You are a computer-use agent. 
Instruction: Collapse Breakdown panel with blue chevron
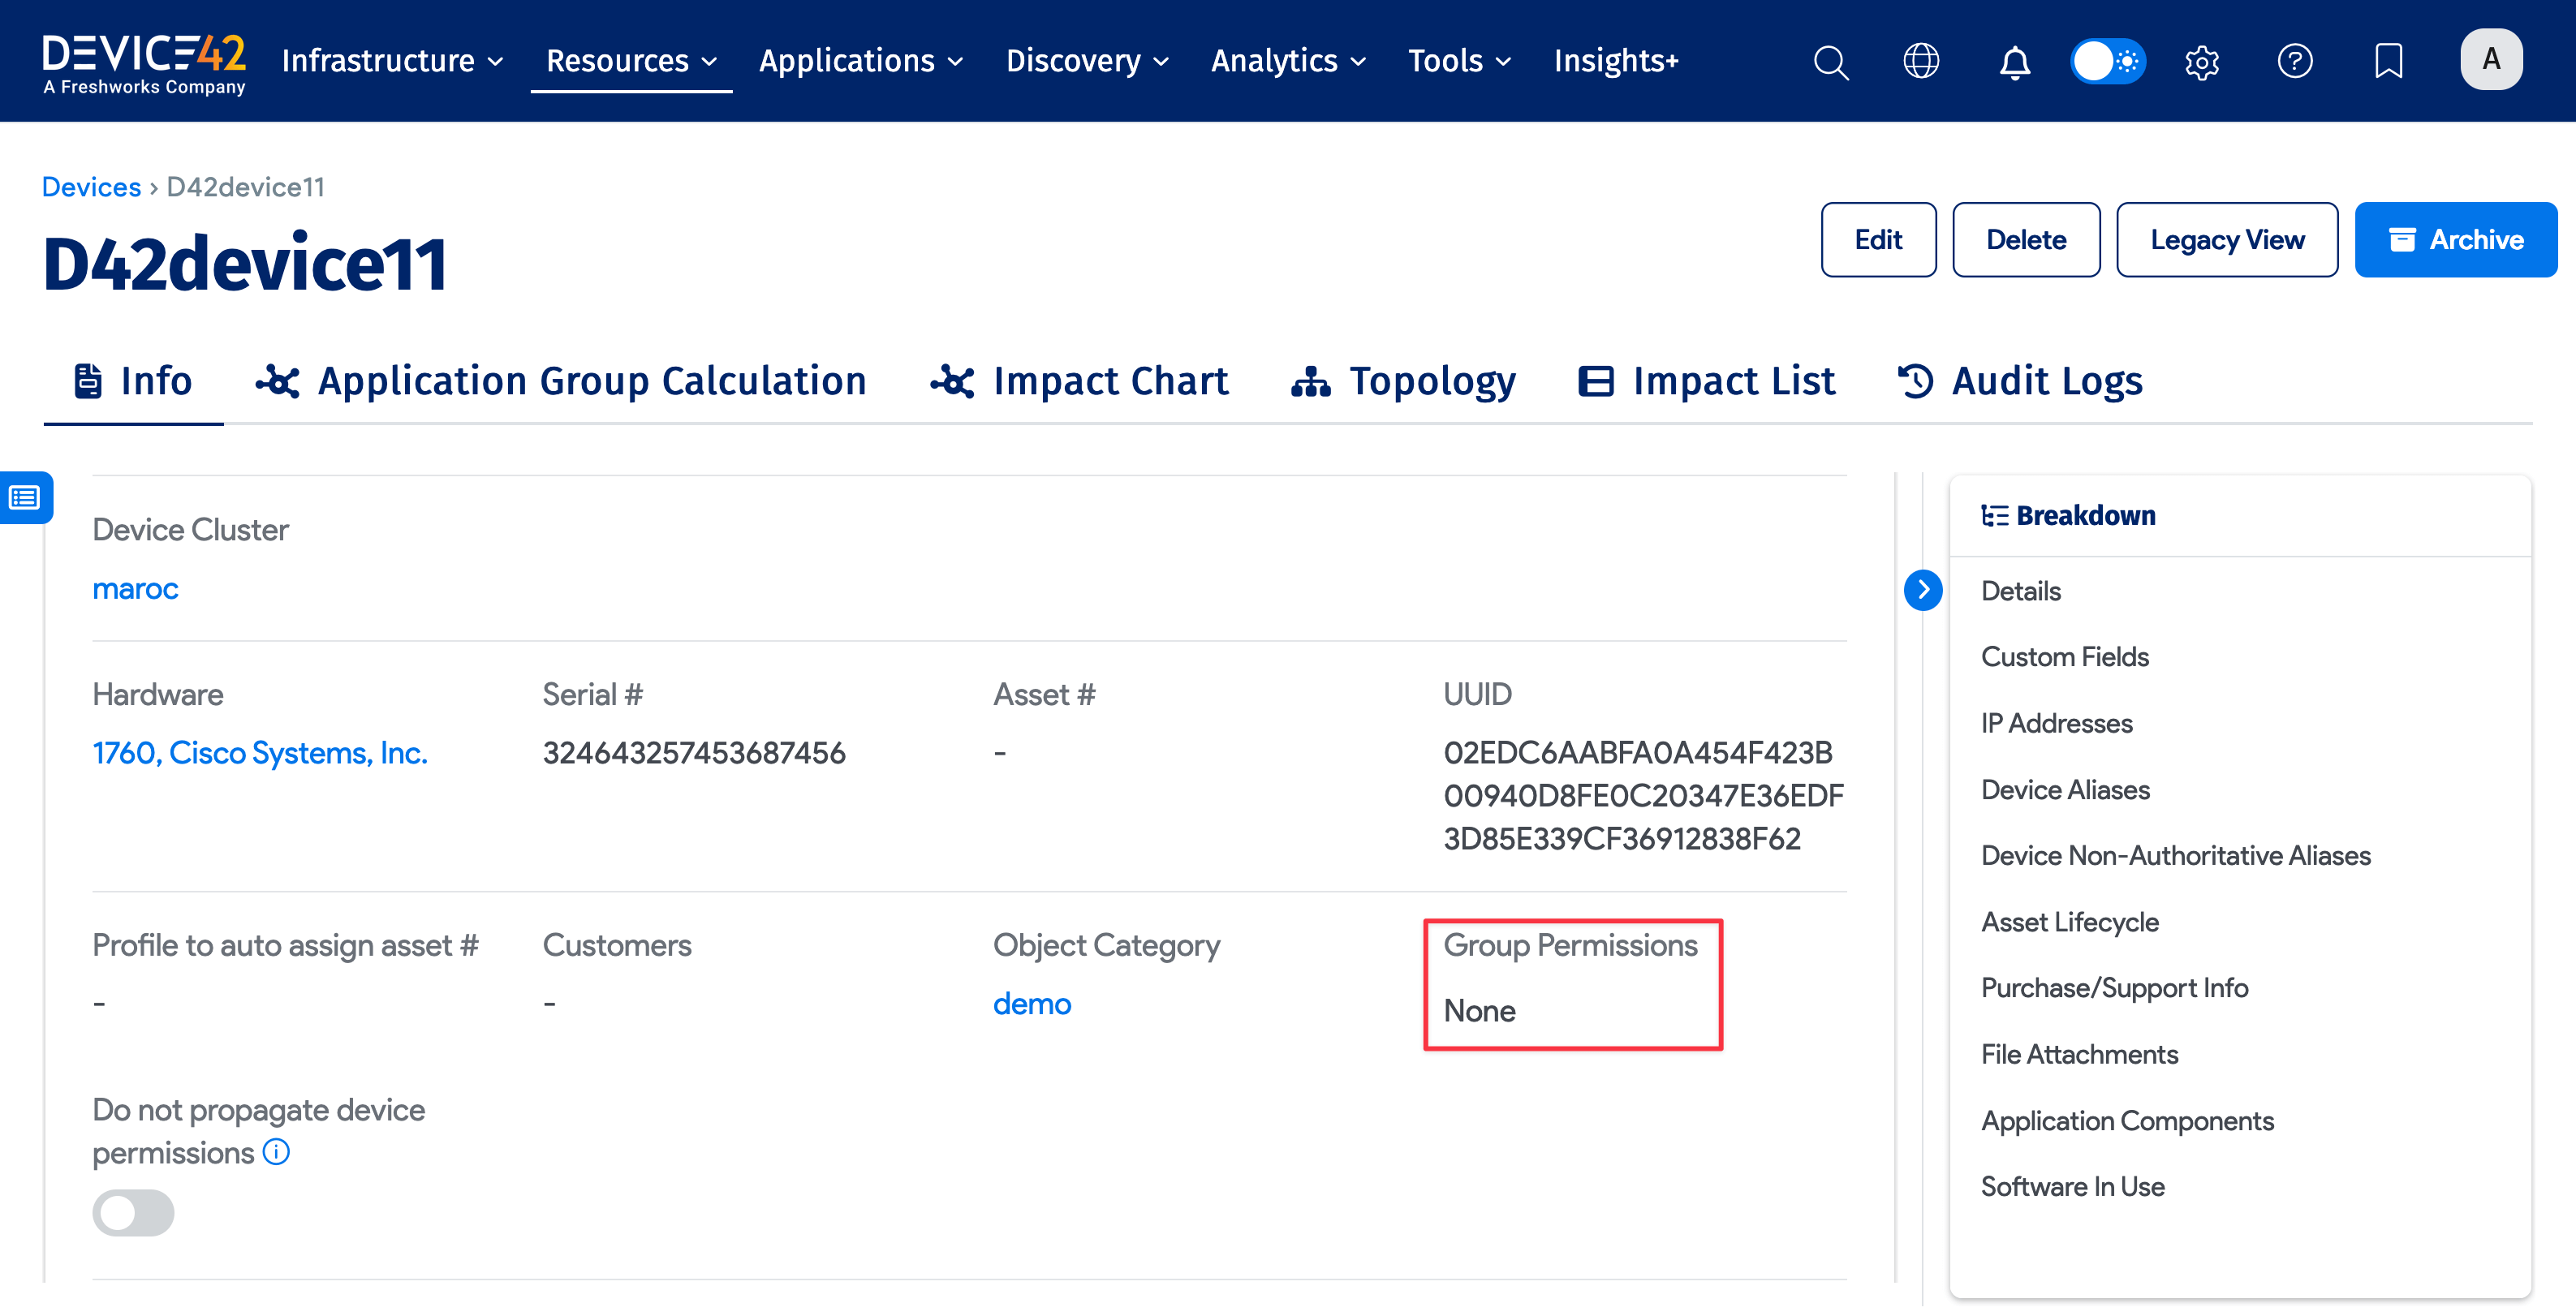[1922, 590]
